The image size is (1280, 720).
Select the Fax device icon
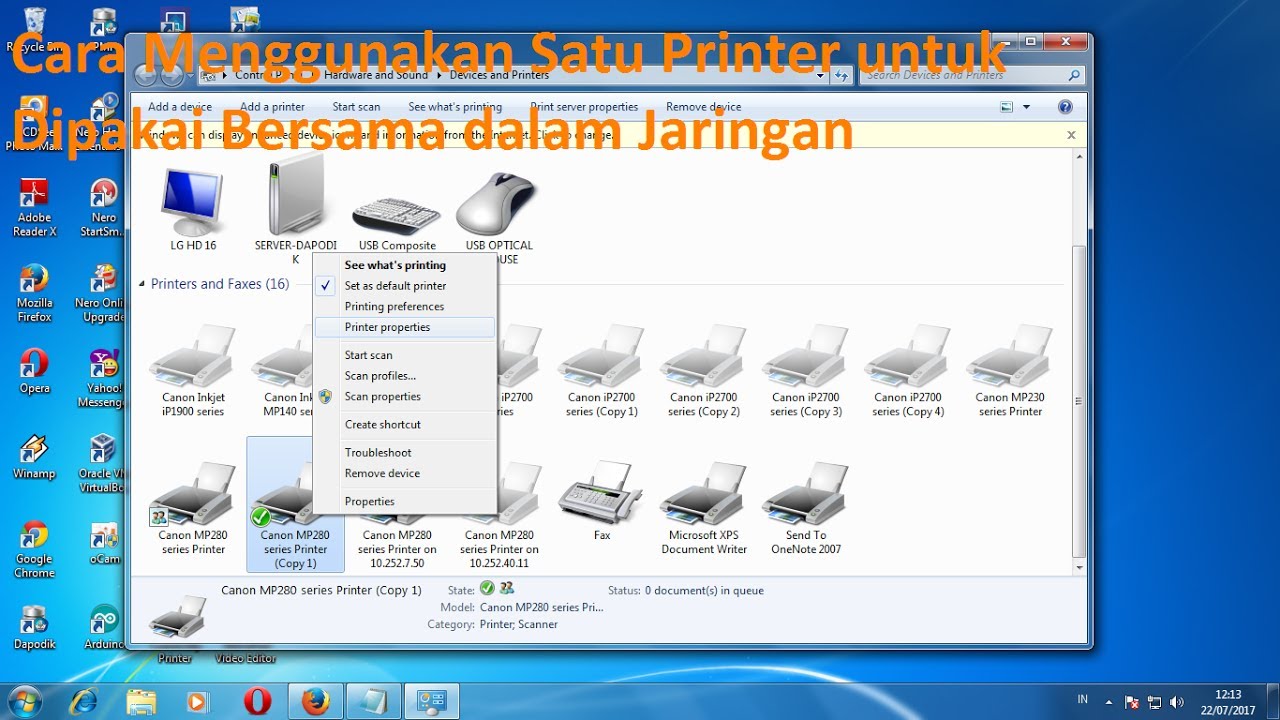pos(601,495)
